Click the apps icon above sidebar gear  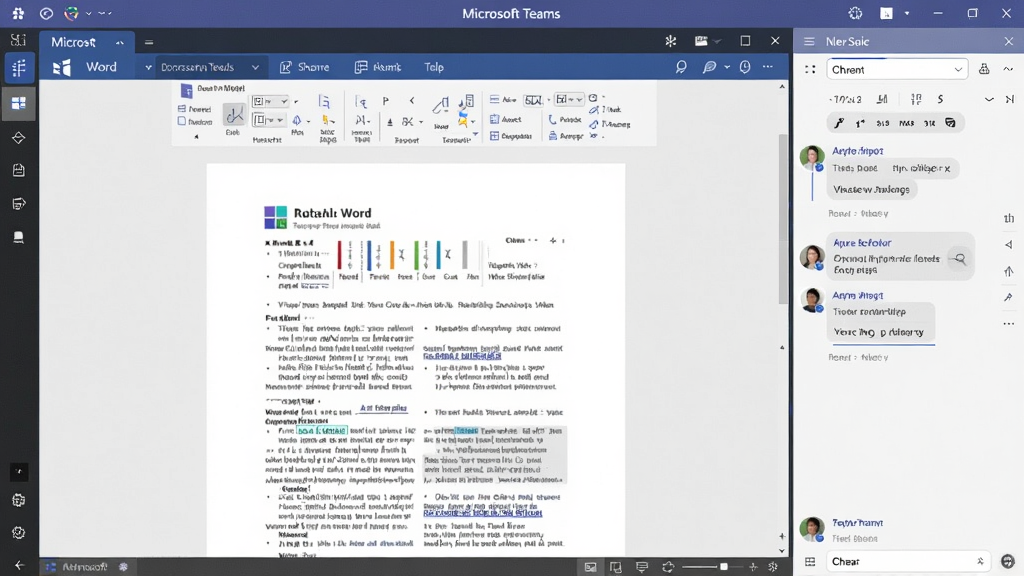click(x=18, y=500)
